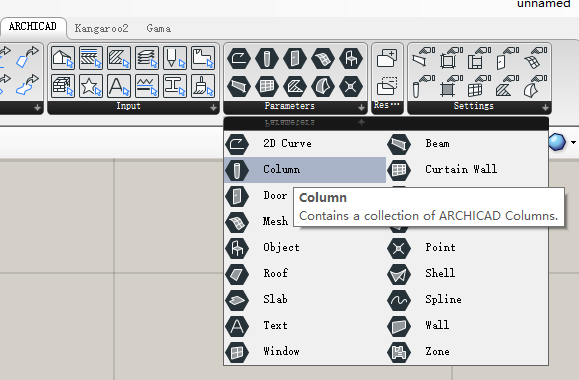This screenshot has height=380, width=579.
Task: Switch to the ARCHICAD ribbon tab
Action: point(33,27)
